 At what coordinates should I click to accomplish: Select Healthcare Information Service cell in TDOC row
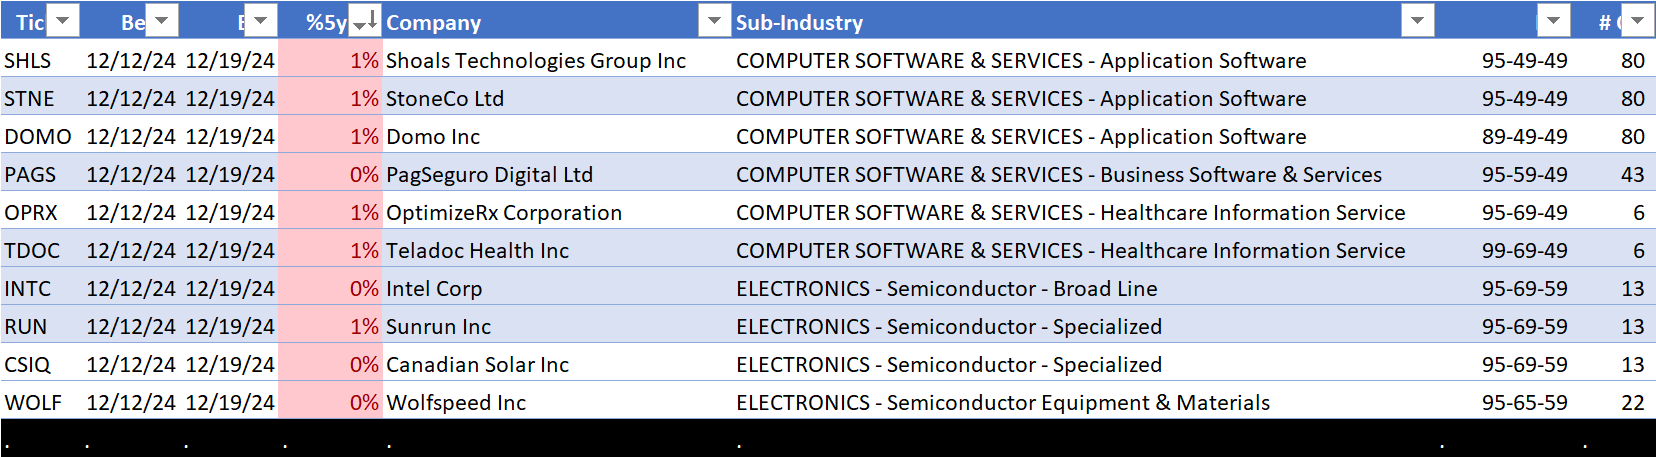(x=1071, y=250)
